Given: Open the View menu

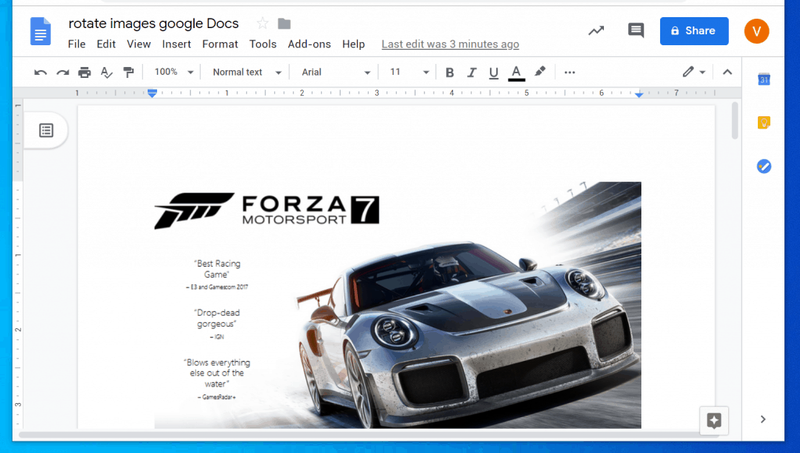Looking at the screenshot, I should [138, 44].
